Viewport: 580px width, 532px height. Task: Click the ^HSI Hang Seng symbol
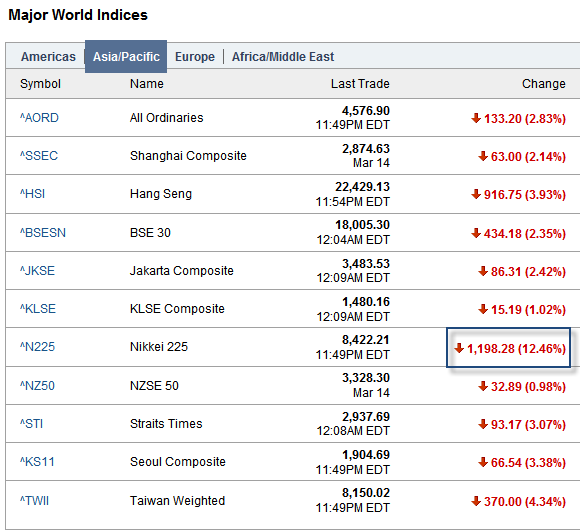(32, 194)
